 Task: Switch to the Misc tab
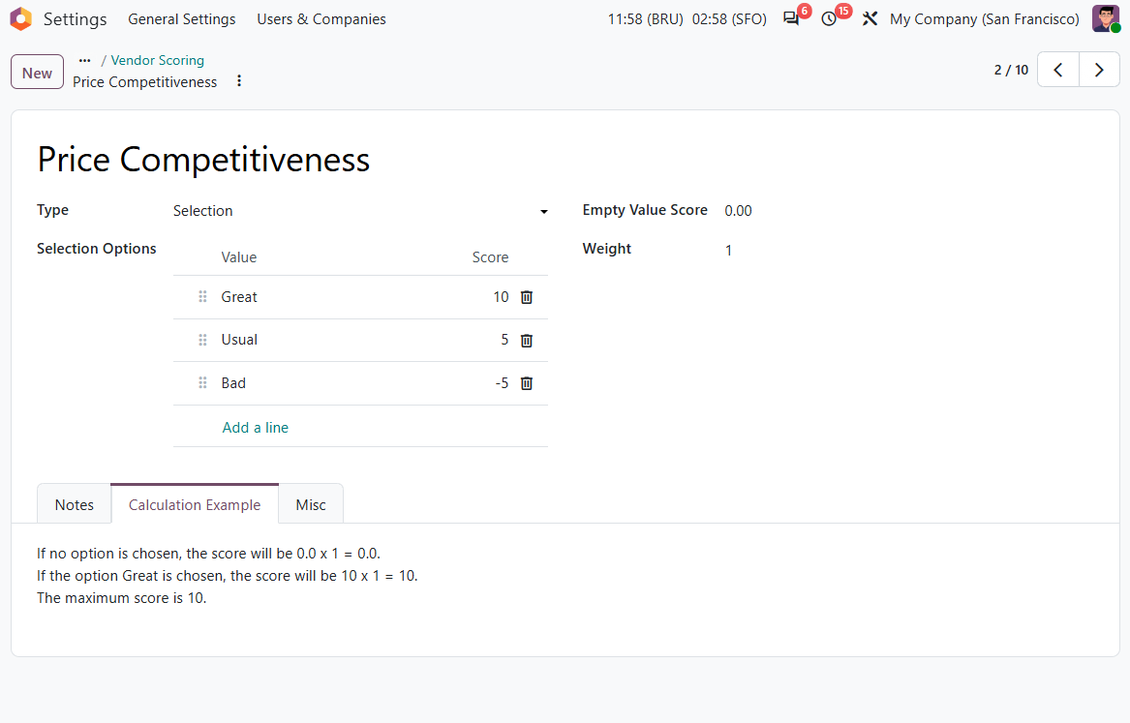(x=311, y=505)
